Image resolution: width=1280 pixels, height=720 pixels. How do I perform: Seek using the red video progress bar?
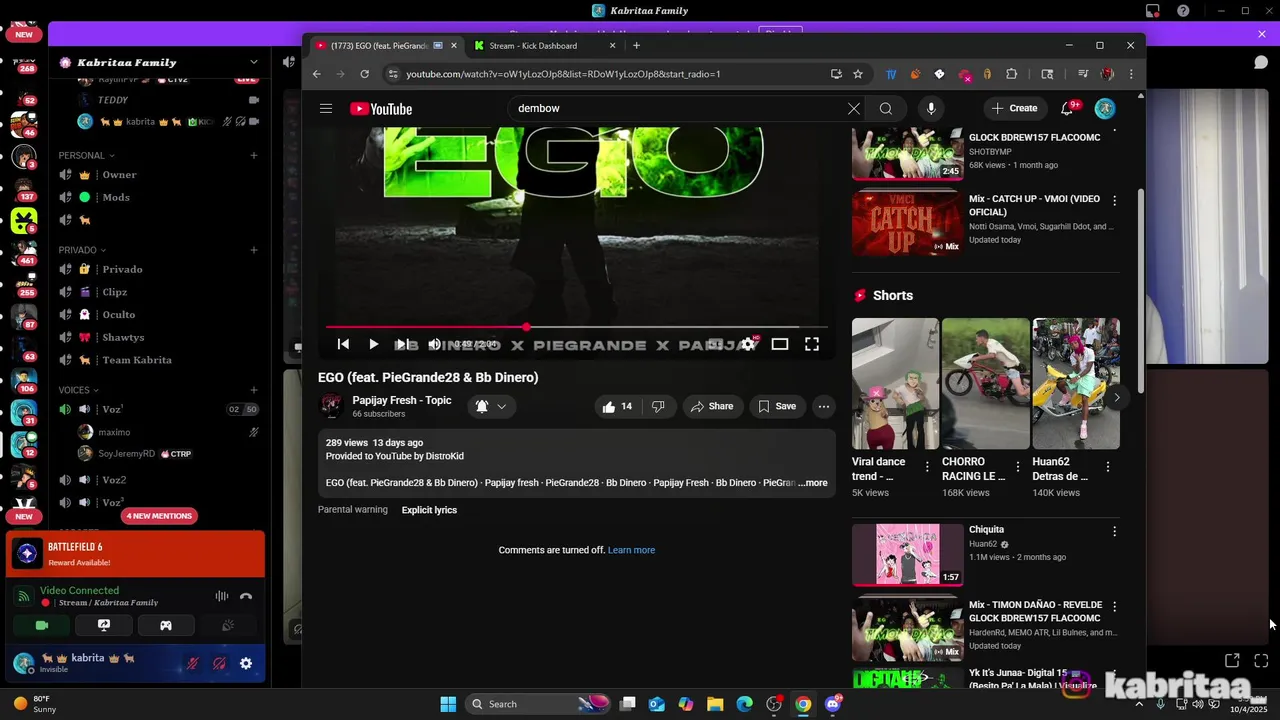[576, 327]
